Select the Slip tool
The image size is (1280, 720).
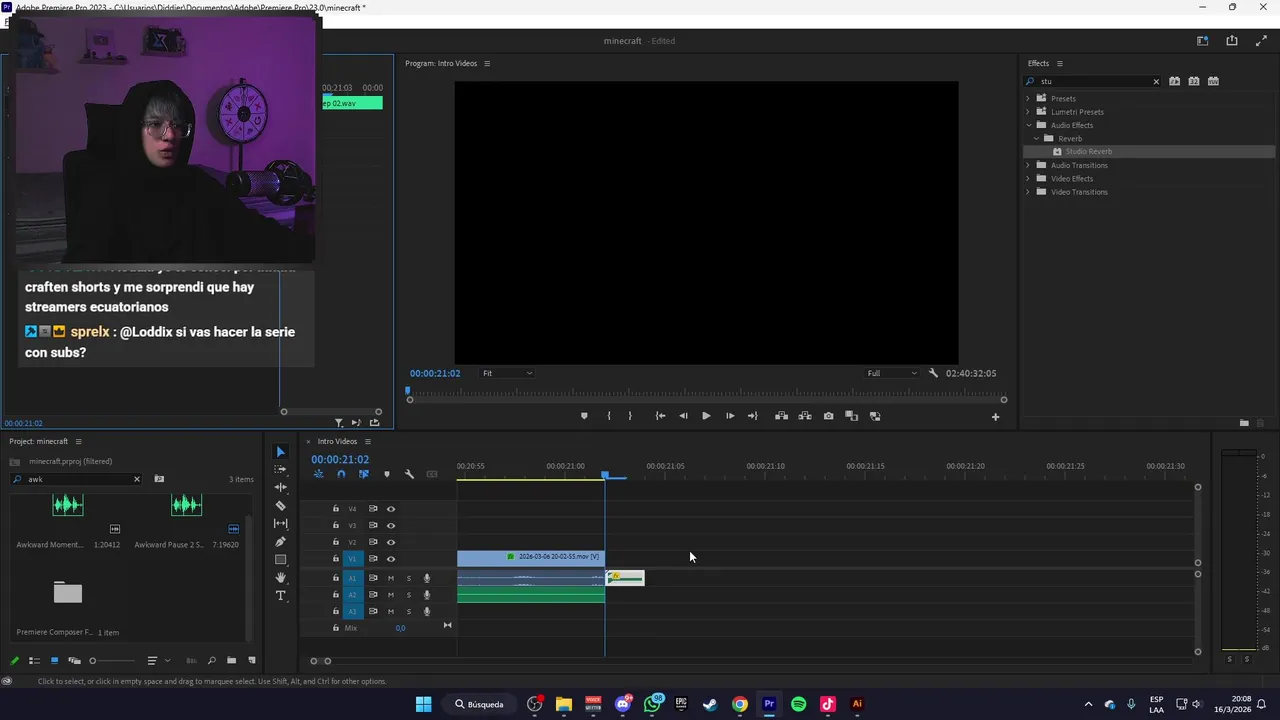tap(280, 524)
